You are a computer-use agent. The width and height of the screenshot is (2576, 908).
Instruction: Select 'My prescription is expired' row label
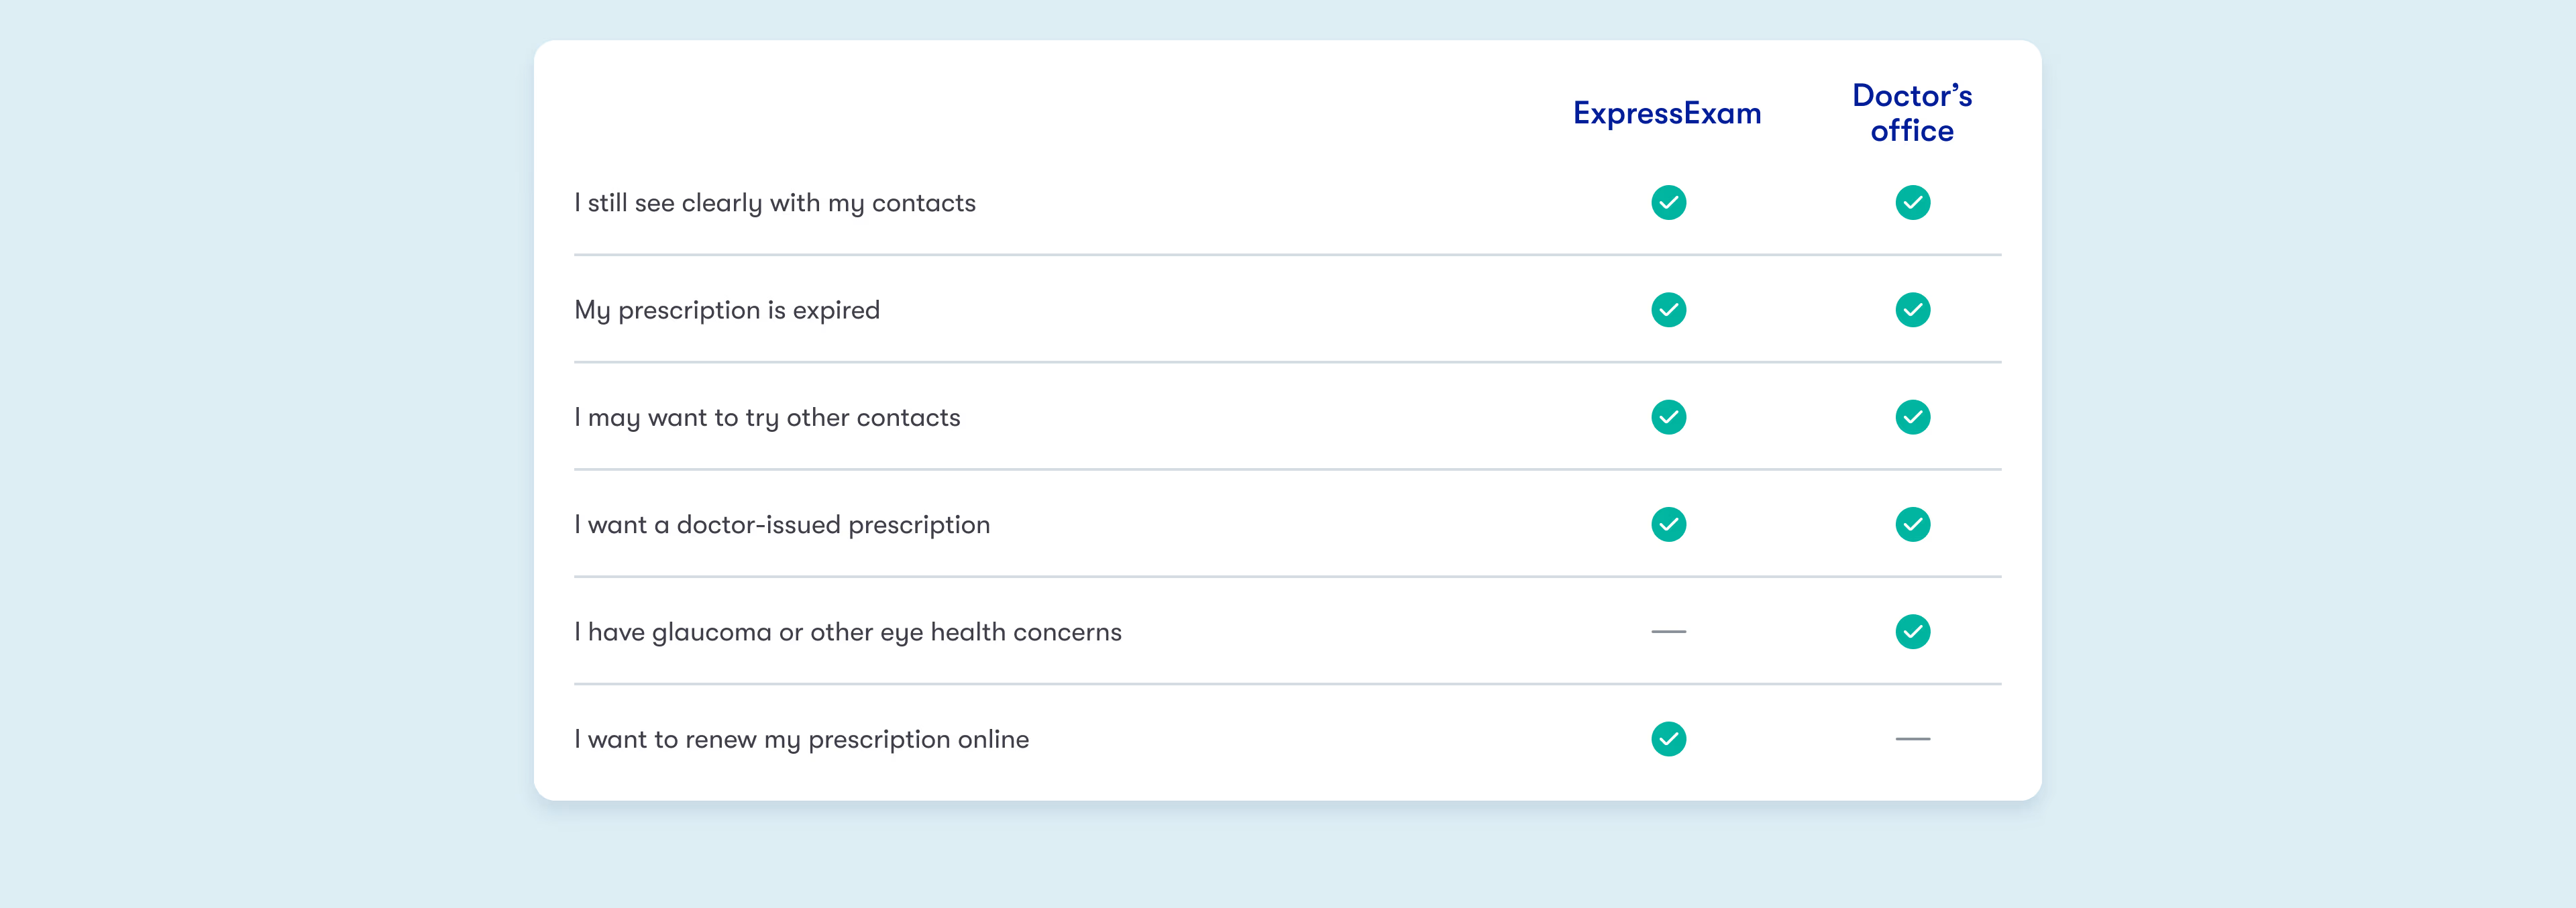coord(727,310)
